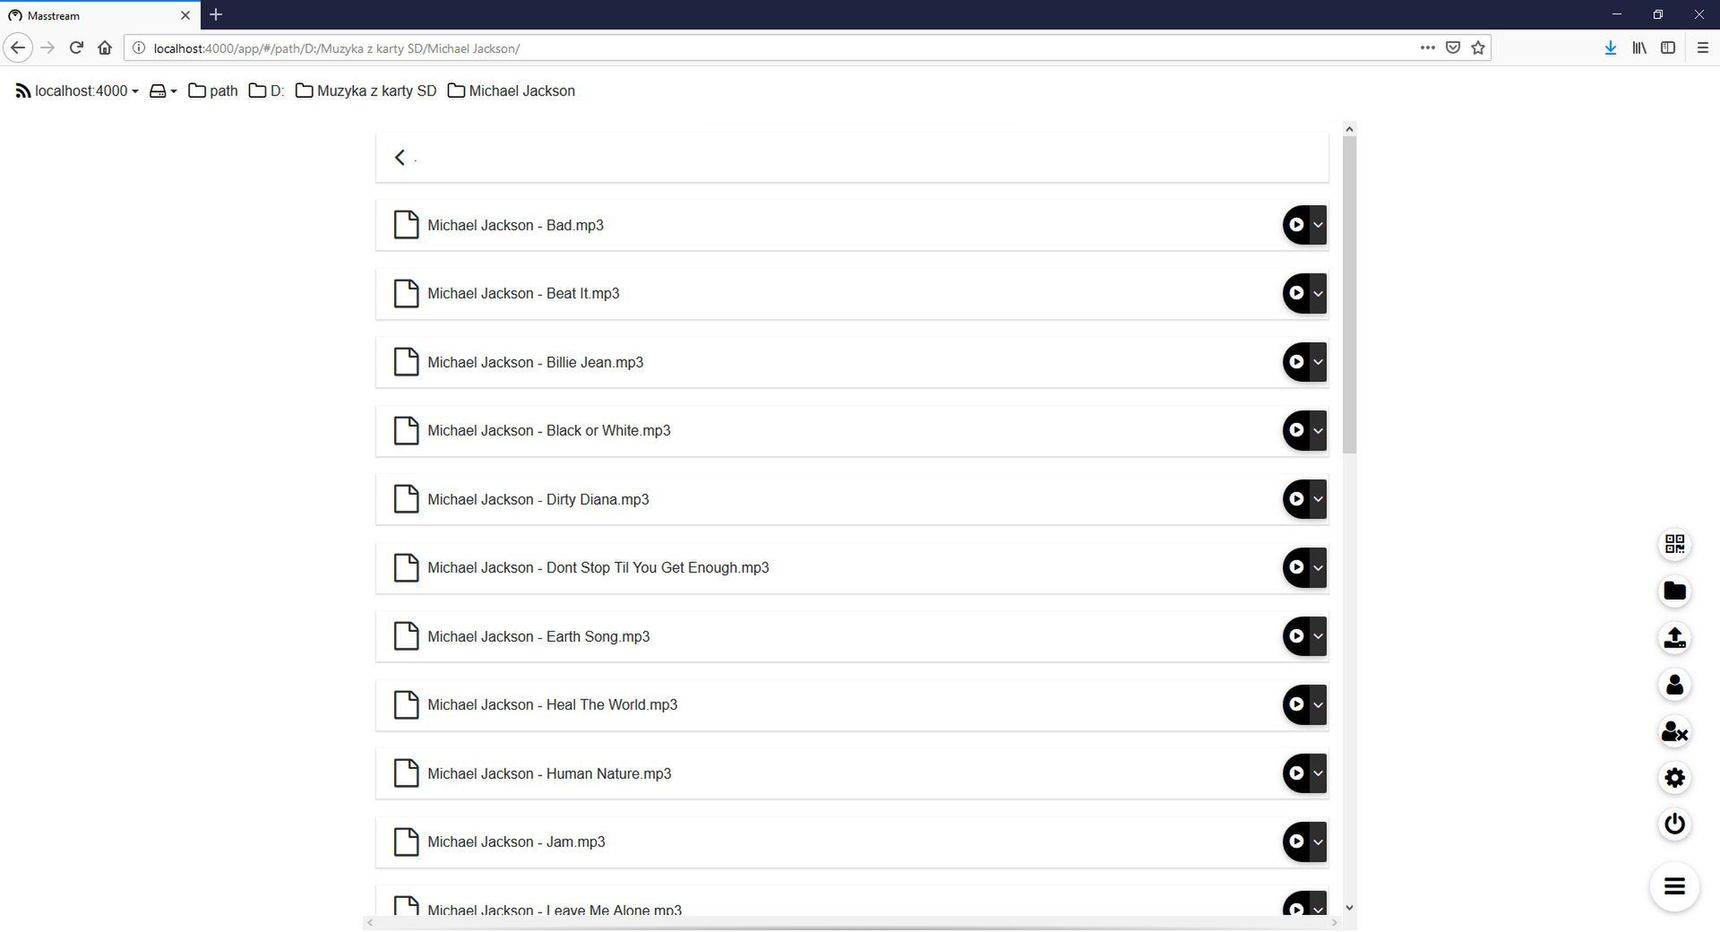
Task: Open chevron menu for Earth Song.mp3
Action: (x=1318, y=636)
